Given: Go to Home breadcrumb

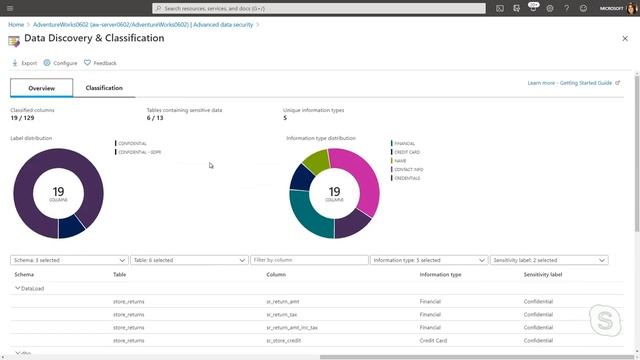Looking at the screenshot, I should coord(16,24).
